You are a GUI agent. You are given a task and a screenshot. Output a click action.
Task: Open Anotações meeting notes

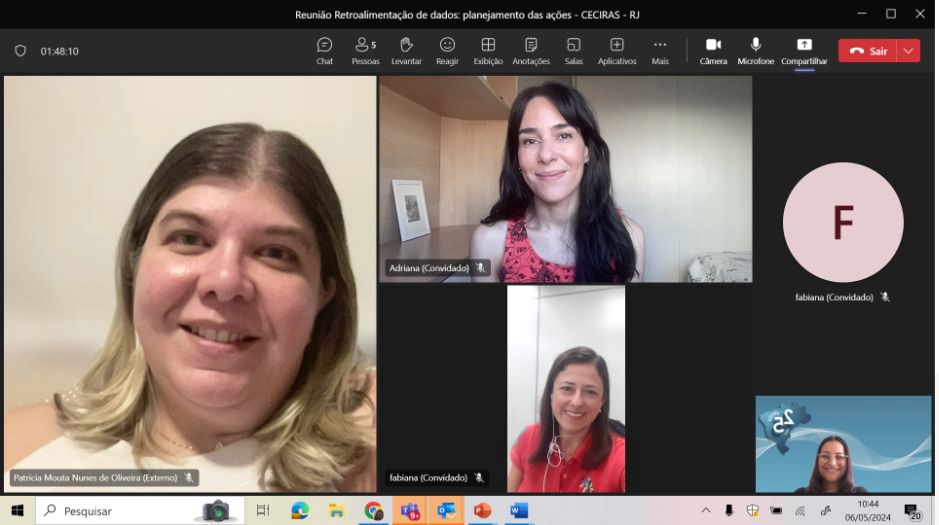(x=531, y=50)
